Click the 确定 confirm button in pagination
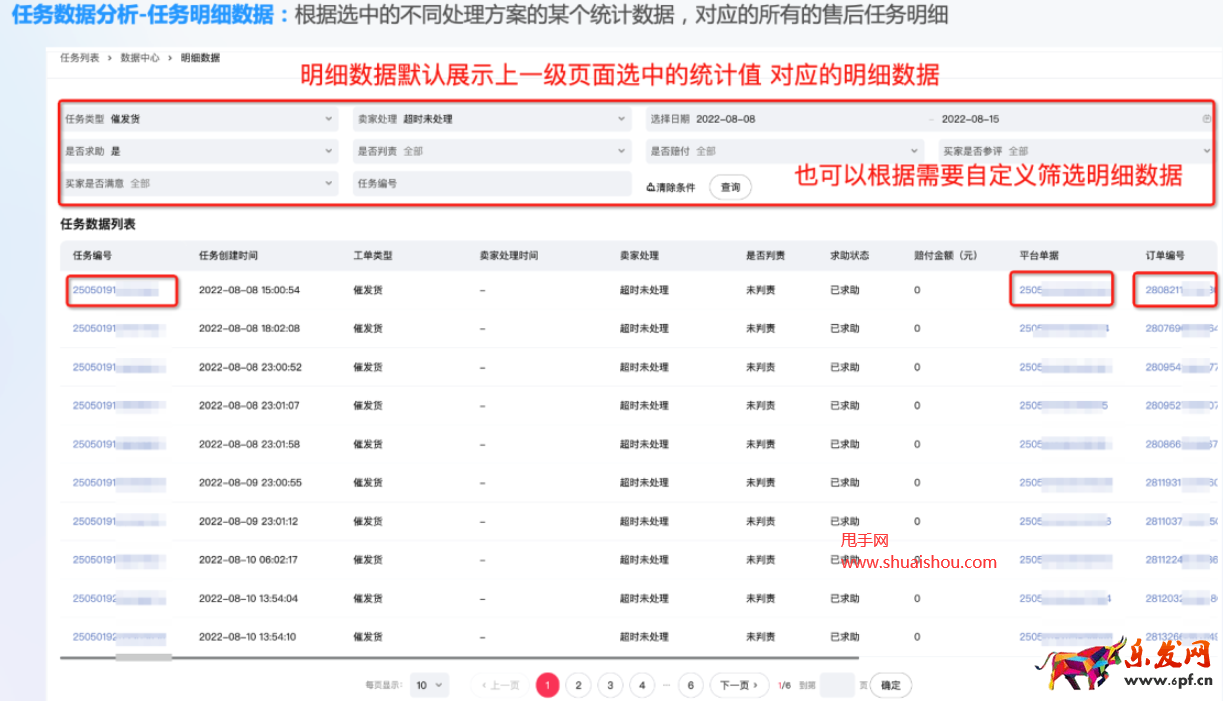Screen dimensions: 1223x701 [x=889, y=685]
